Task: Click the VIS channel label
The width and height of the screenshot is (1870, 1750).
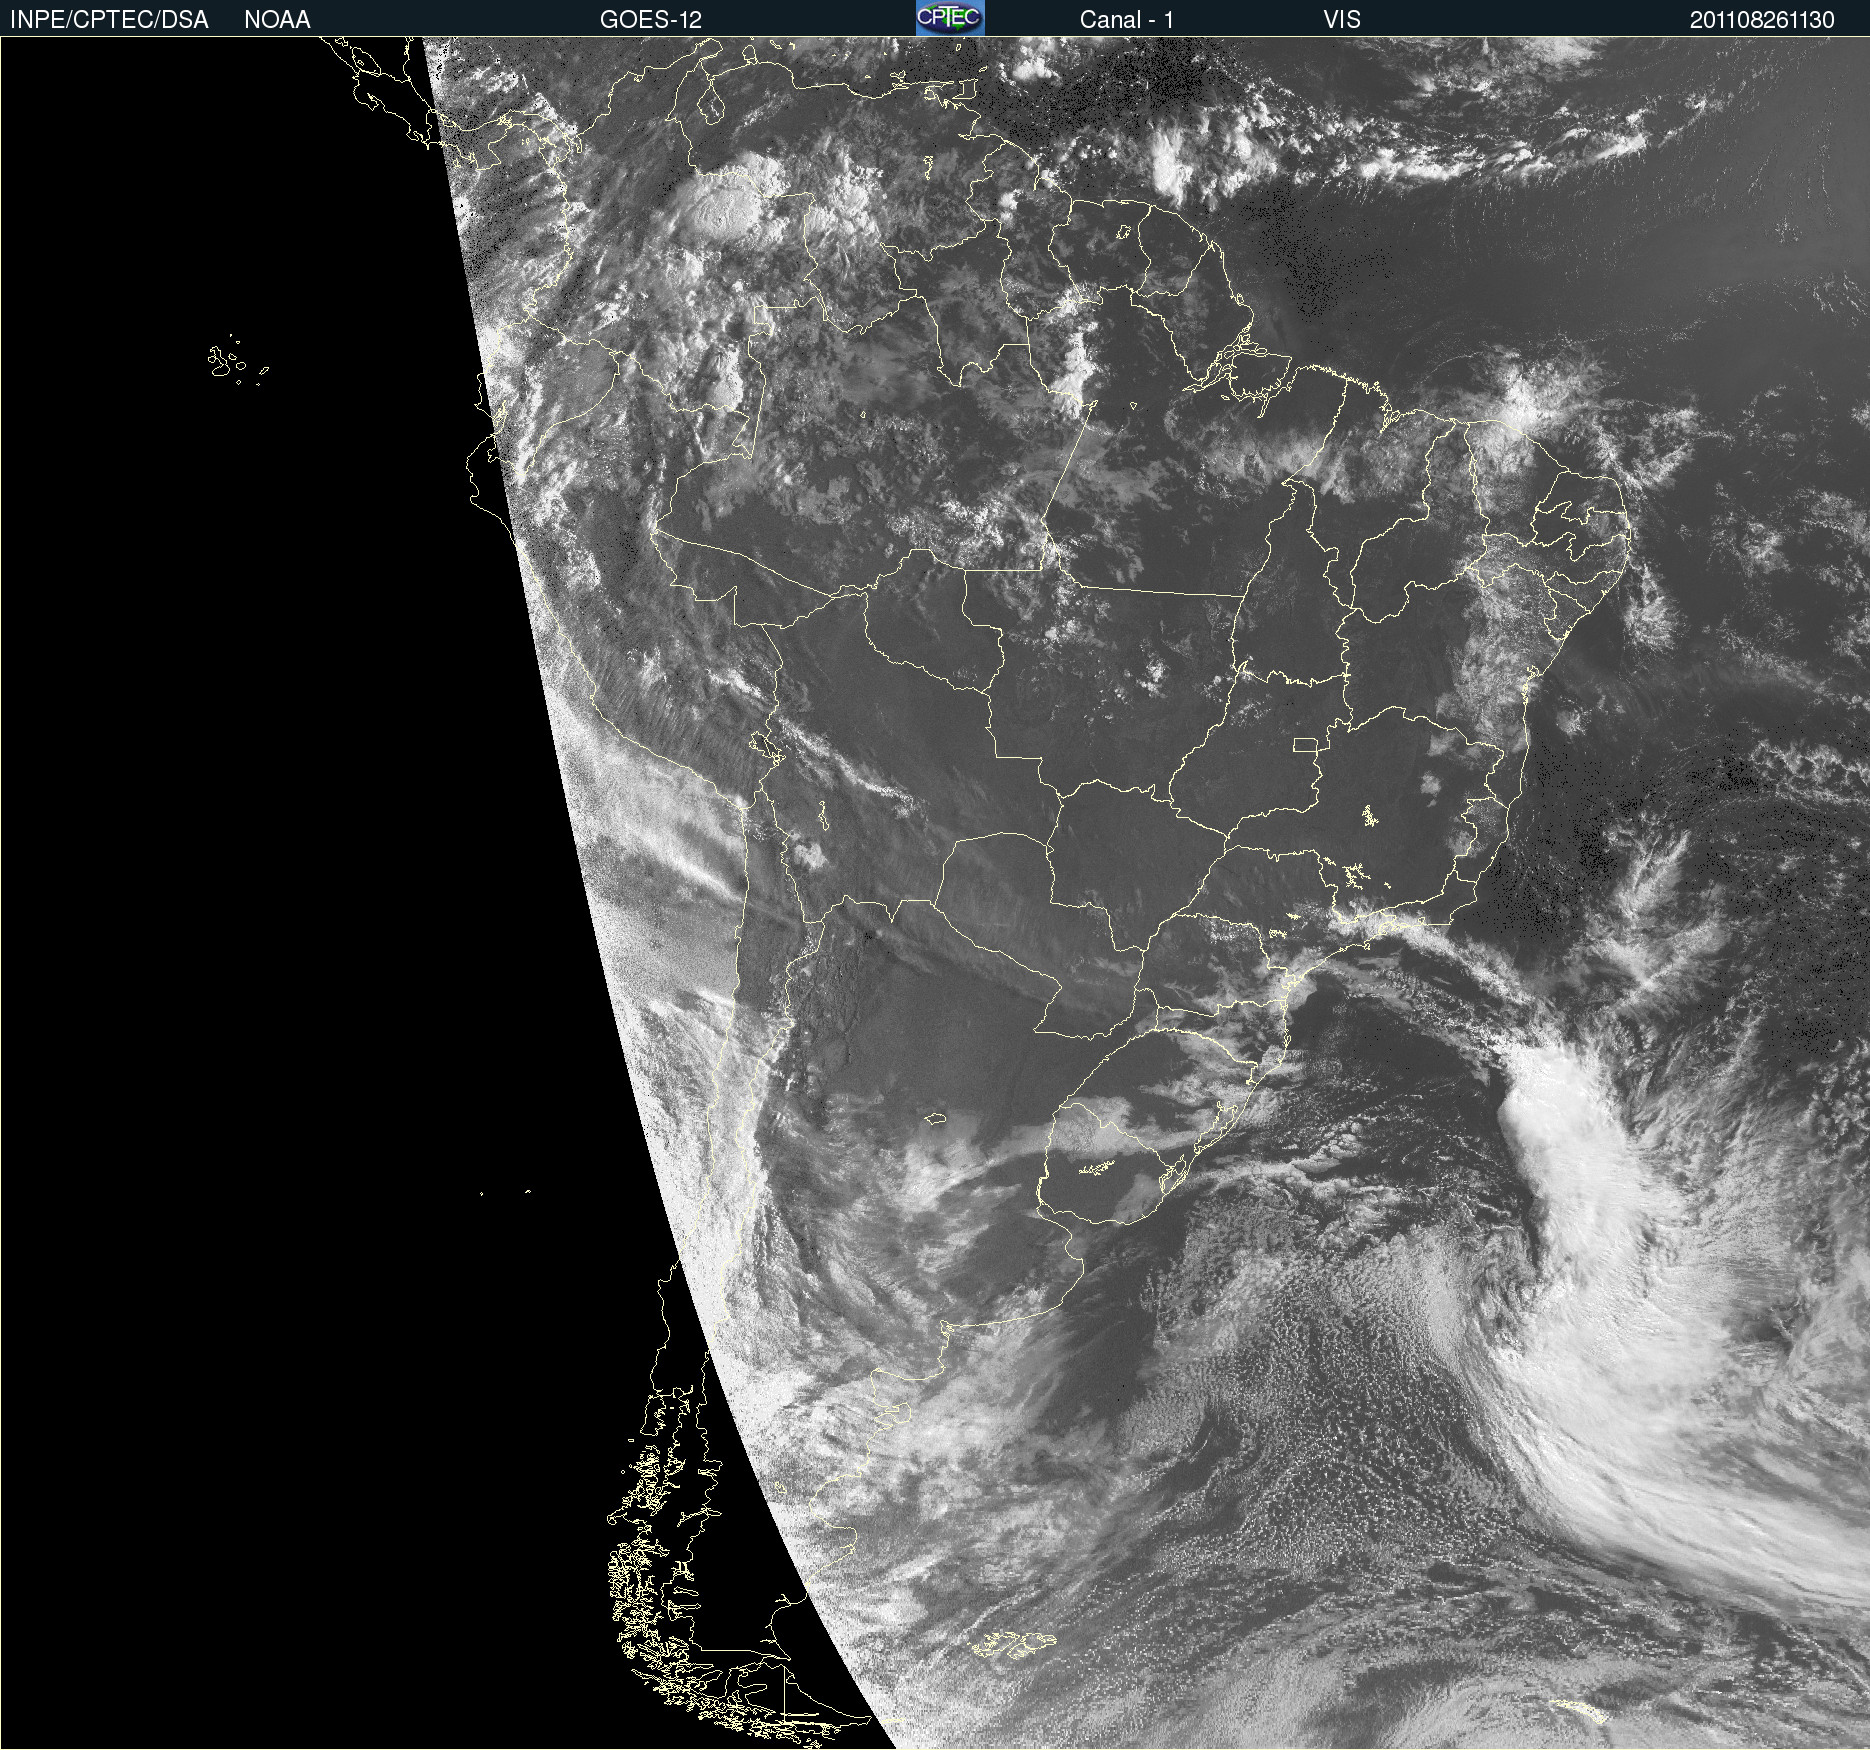Action: click(x=1342, y=20)
